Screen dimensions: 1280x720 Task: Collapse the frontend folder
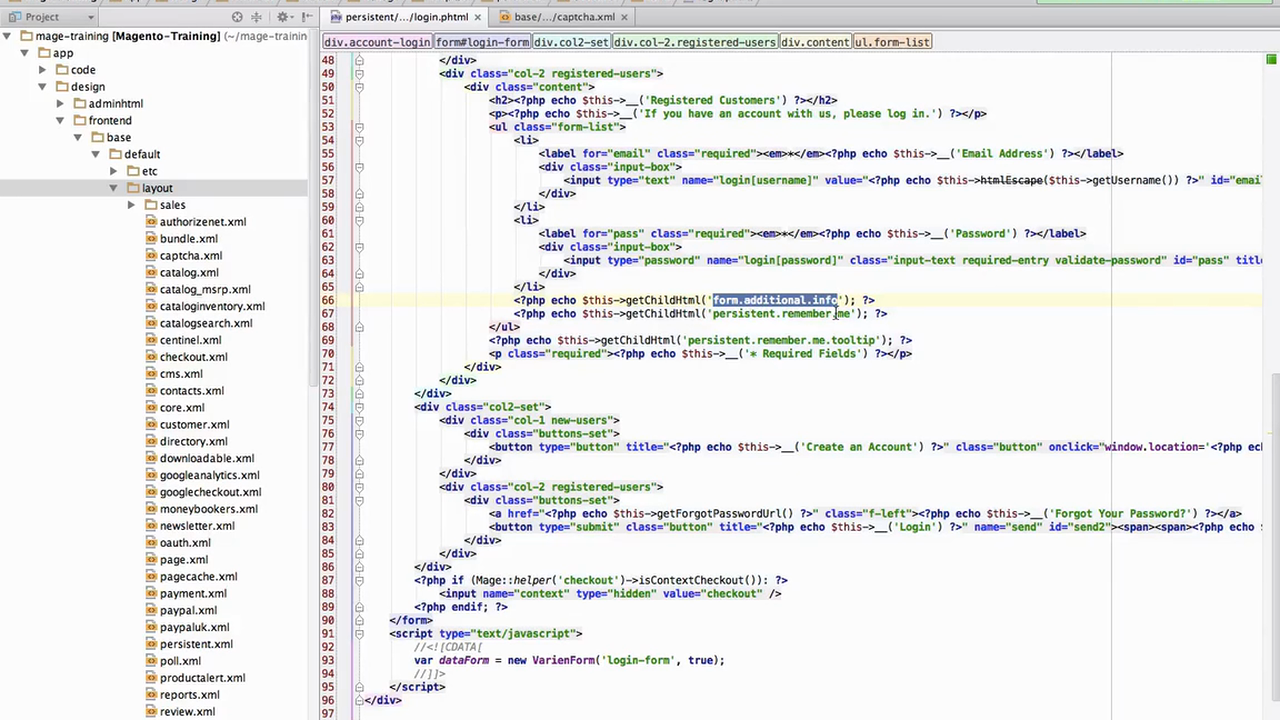pyautogui.click(x=59, y=120)
